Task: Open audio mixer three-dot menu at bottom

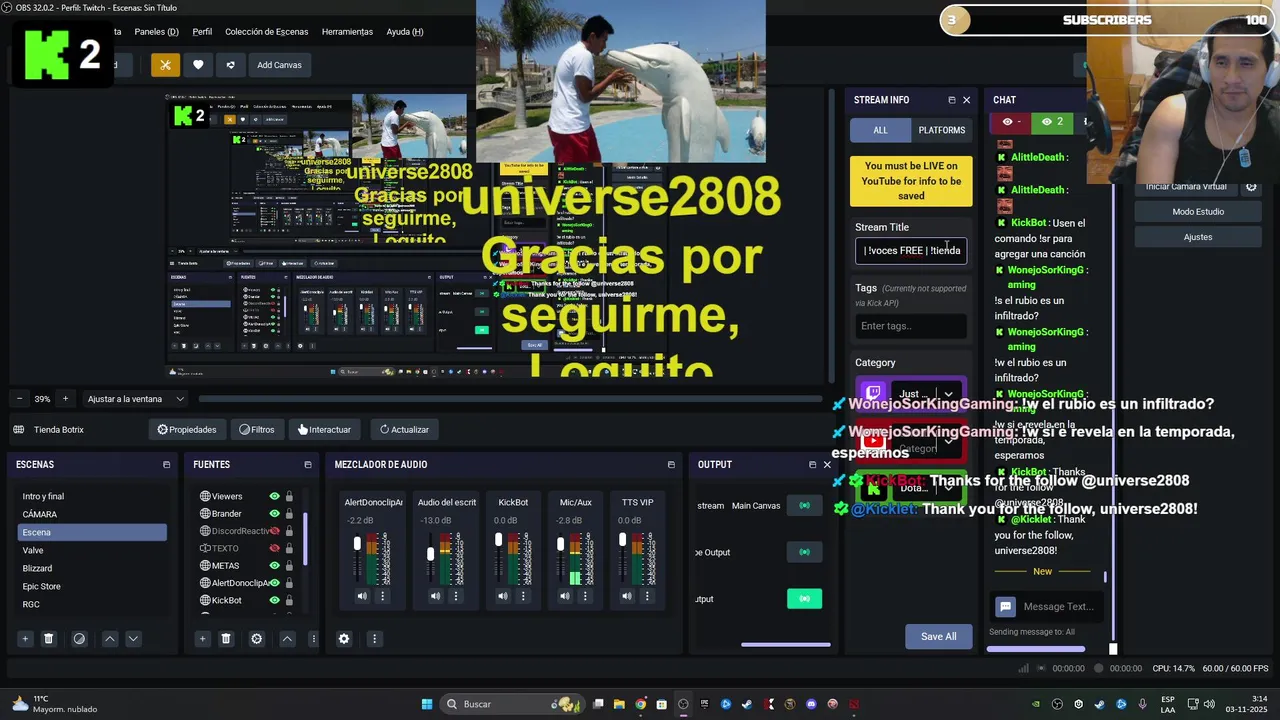Action: tap(374, 639)
